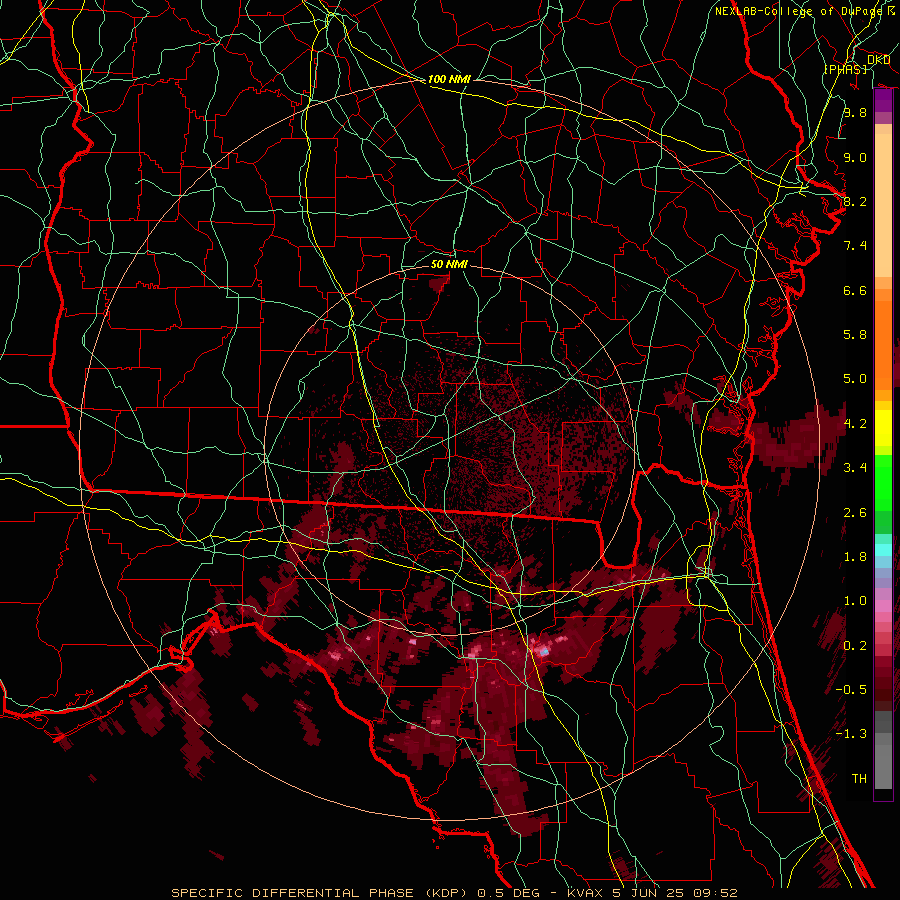Screen dimensions: 900x900
Task: Click the 5.8 scale value
Action: click(x=855, y=335)
